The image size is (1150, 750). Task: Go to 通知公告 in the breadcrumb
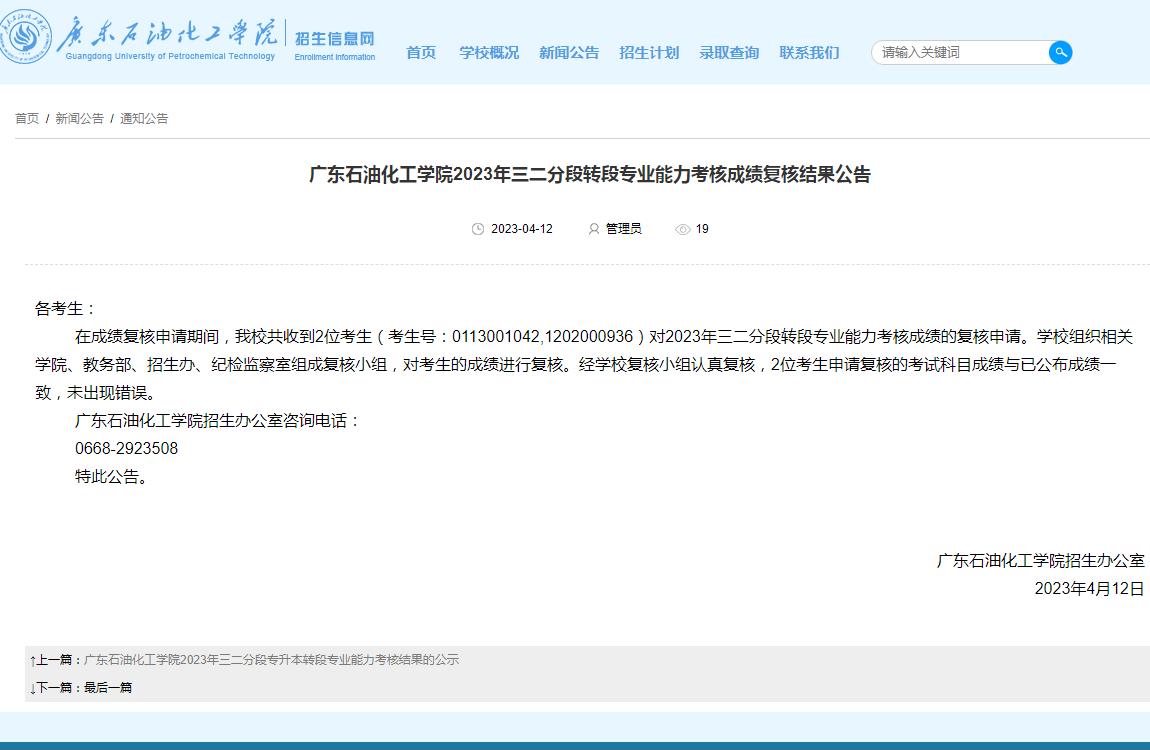(144, 118)
